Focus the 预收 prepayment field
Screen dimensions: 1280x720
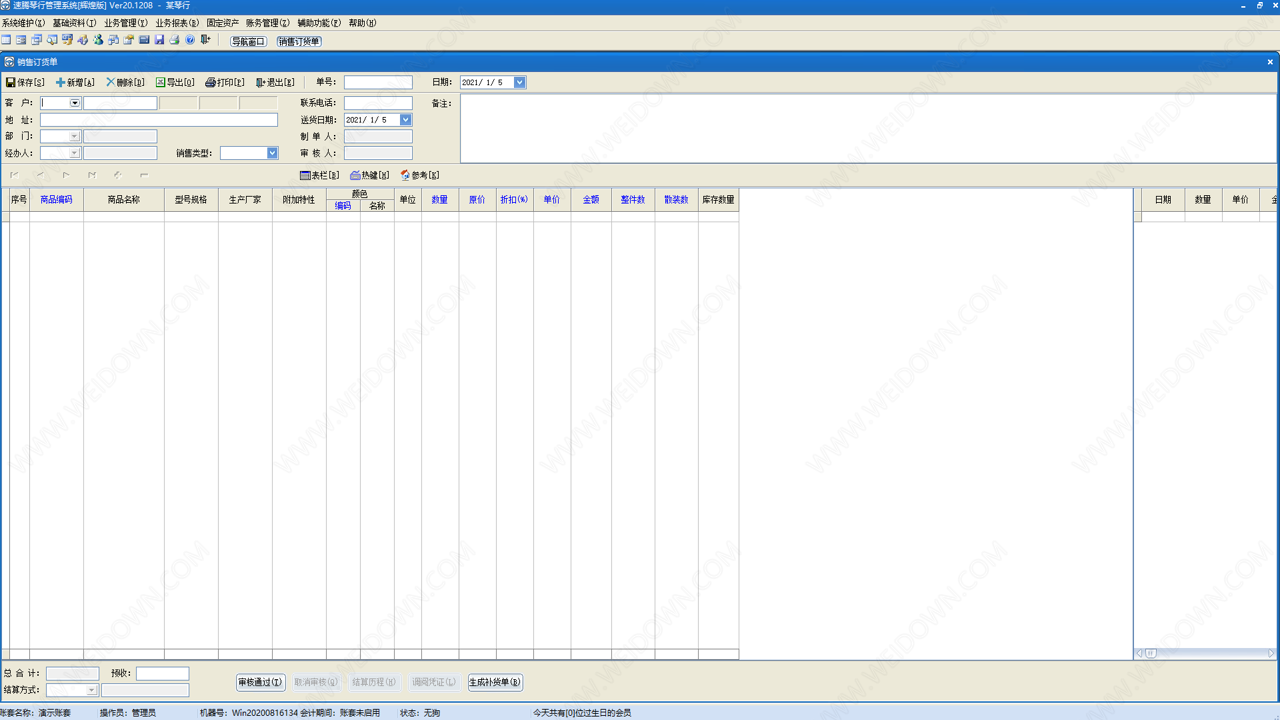(163, 674)
